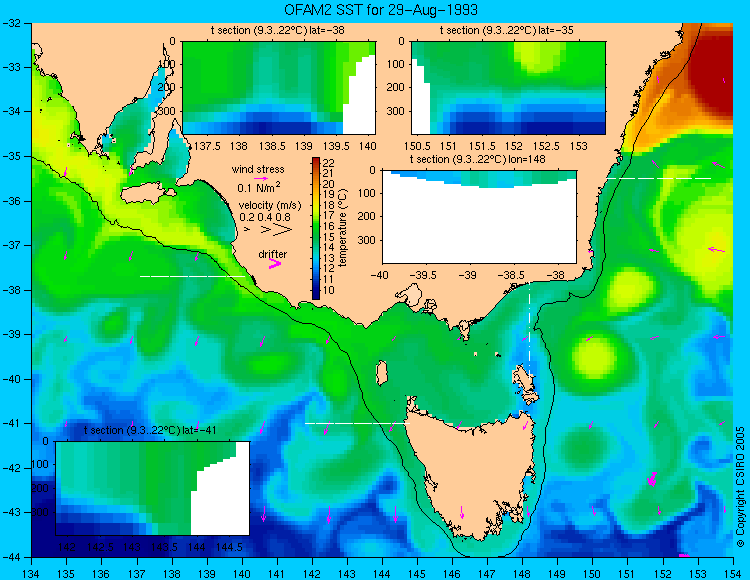Click the color bar tick label '22'
This screenshot has height=580, width=750.
tap(329, 163)
